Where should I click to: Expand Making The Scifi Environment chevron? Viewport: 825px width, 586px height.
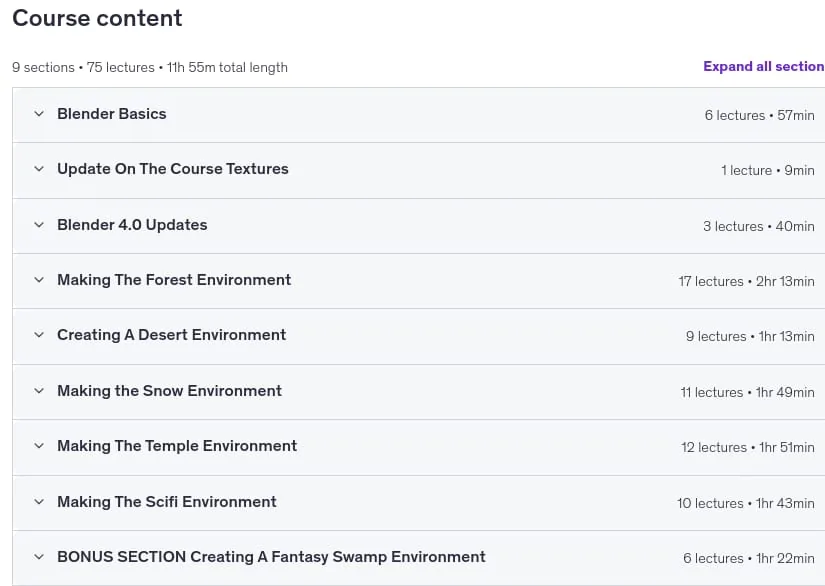(39, 502)
